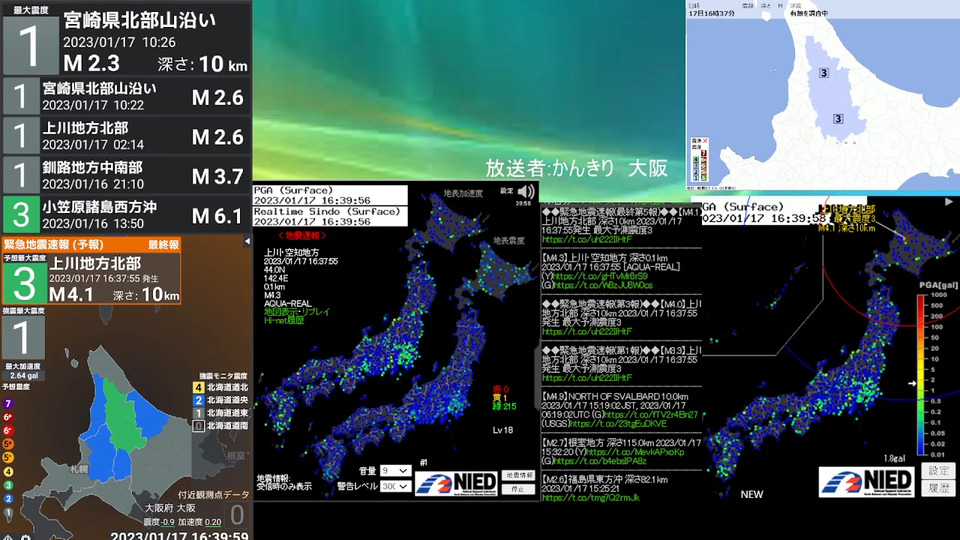
Task: Select the intensity 4 legend circle
Action: click(x=8, y=471)
